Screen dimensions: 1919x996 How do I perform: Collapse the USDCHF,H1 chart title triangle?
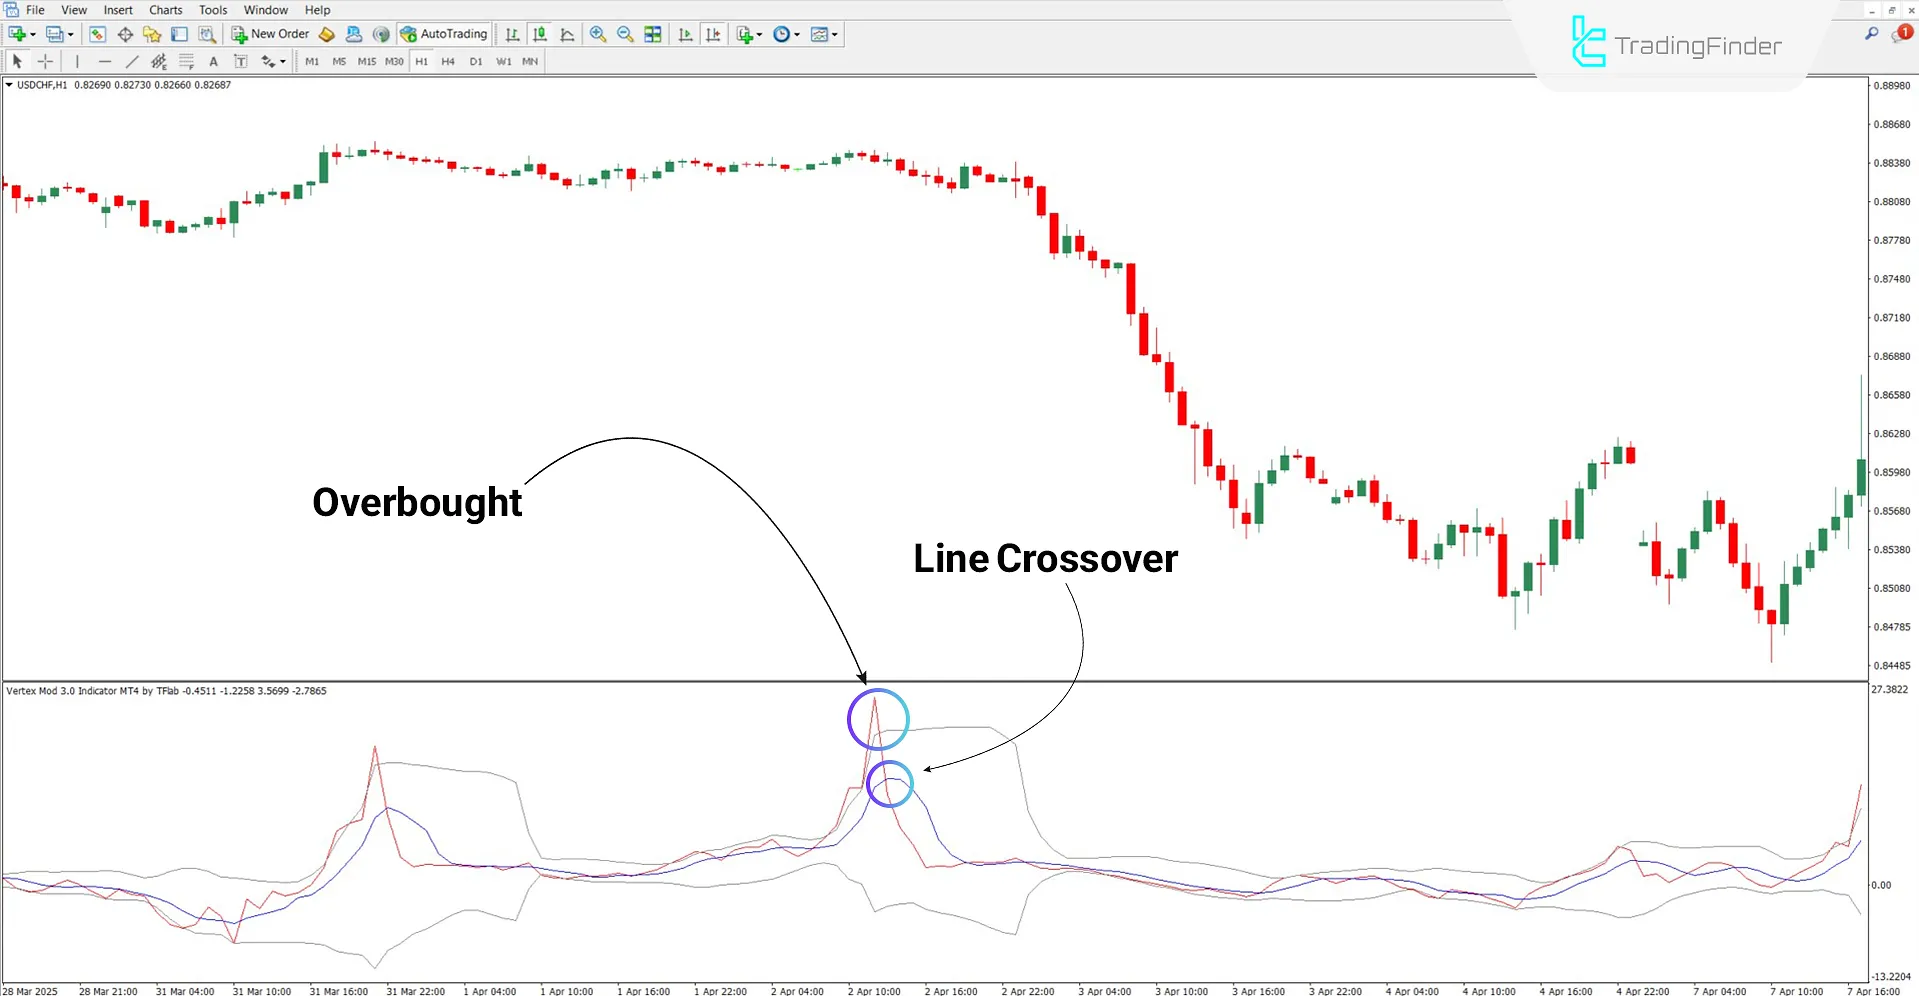[x=8, y=85]
